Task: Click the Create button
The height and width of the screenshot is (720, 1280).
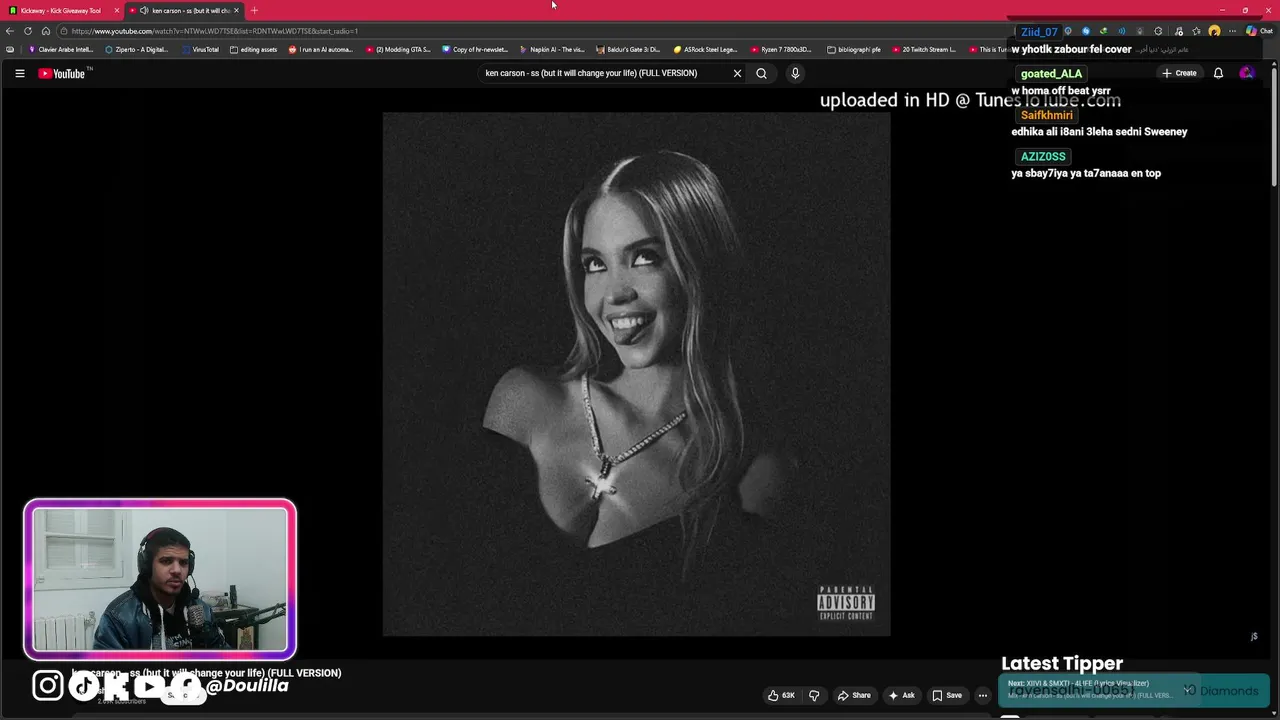Action: [1179, 73]
